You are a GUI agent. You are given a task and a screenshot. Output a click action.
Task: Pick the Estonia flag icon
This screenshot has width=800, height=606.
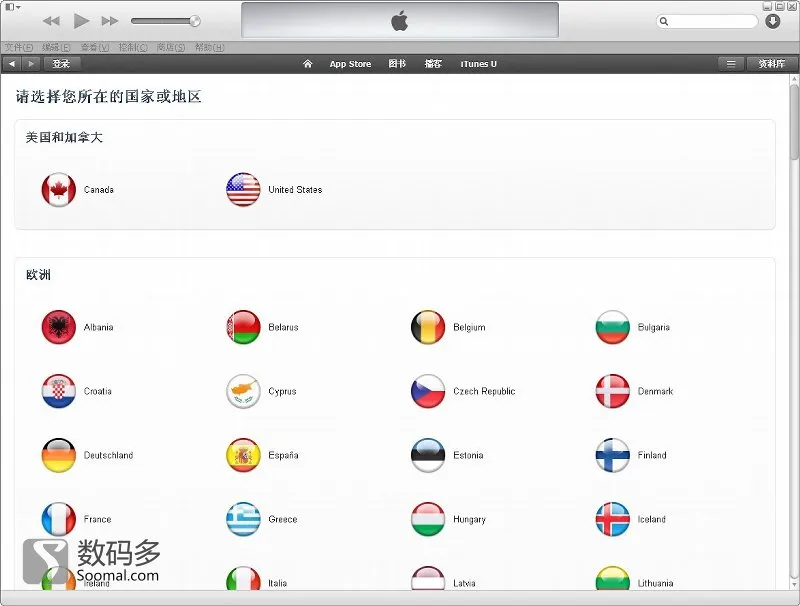[428, 455]
